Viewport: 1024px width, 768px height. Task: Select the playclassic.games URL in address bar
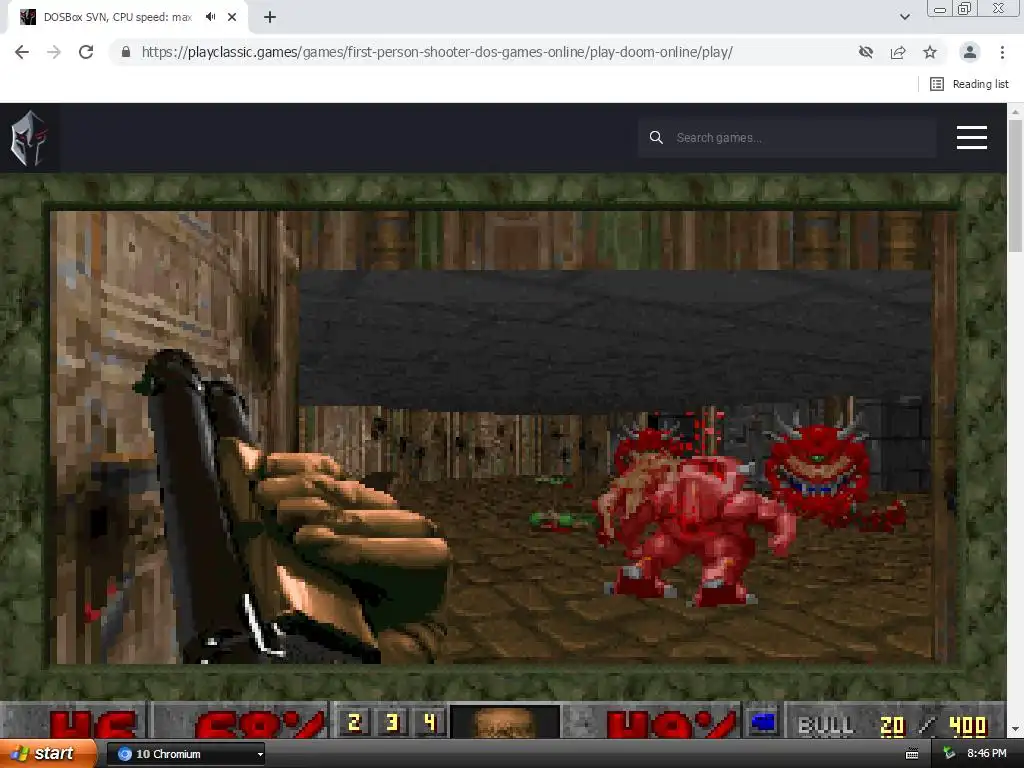coord(437,52)
